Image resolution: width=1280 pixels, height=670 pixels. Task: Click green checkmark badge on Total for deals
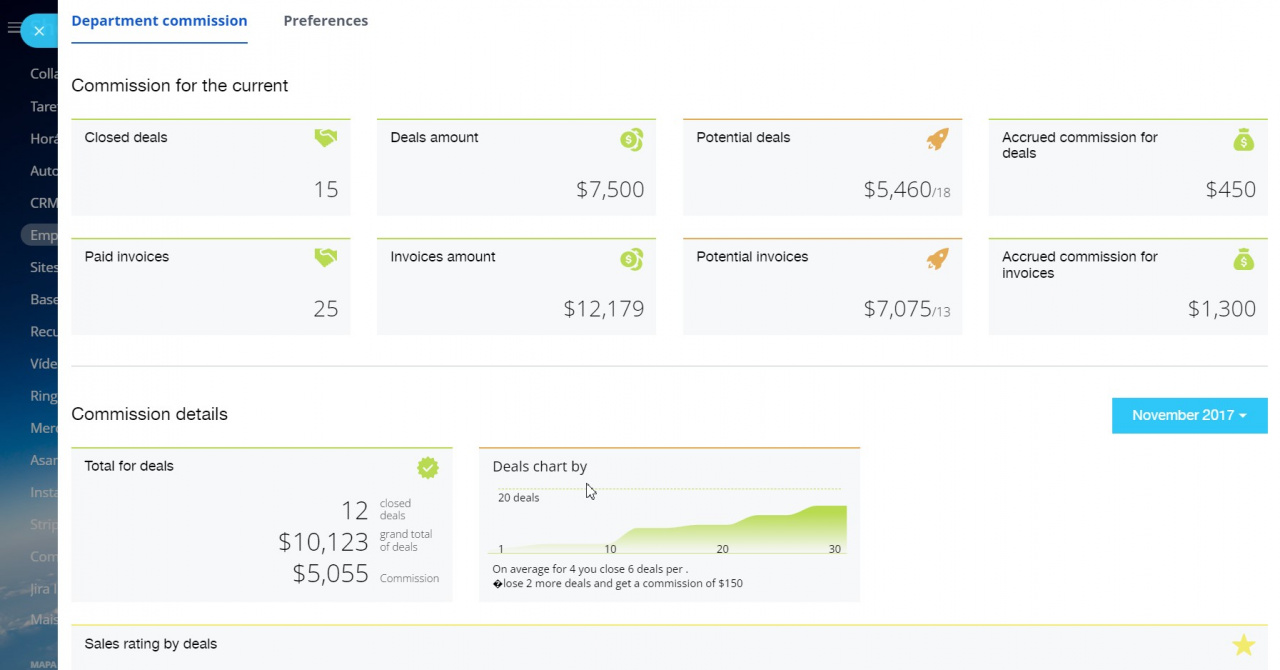tap(428, 467)
